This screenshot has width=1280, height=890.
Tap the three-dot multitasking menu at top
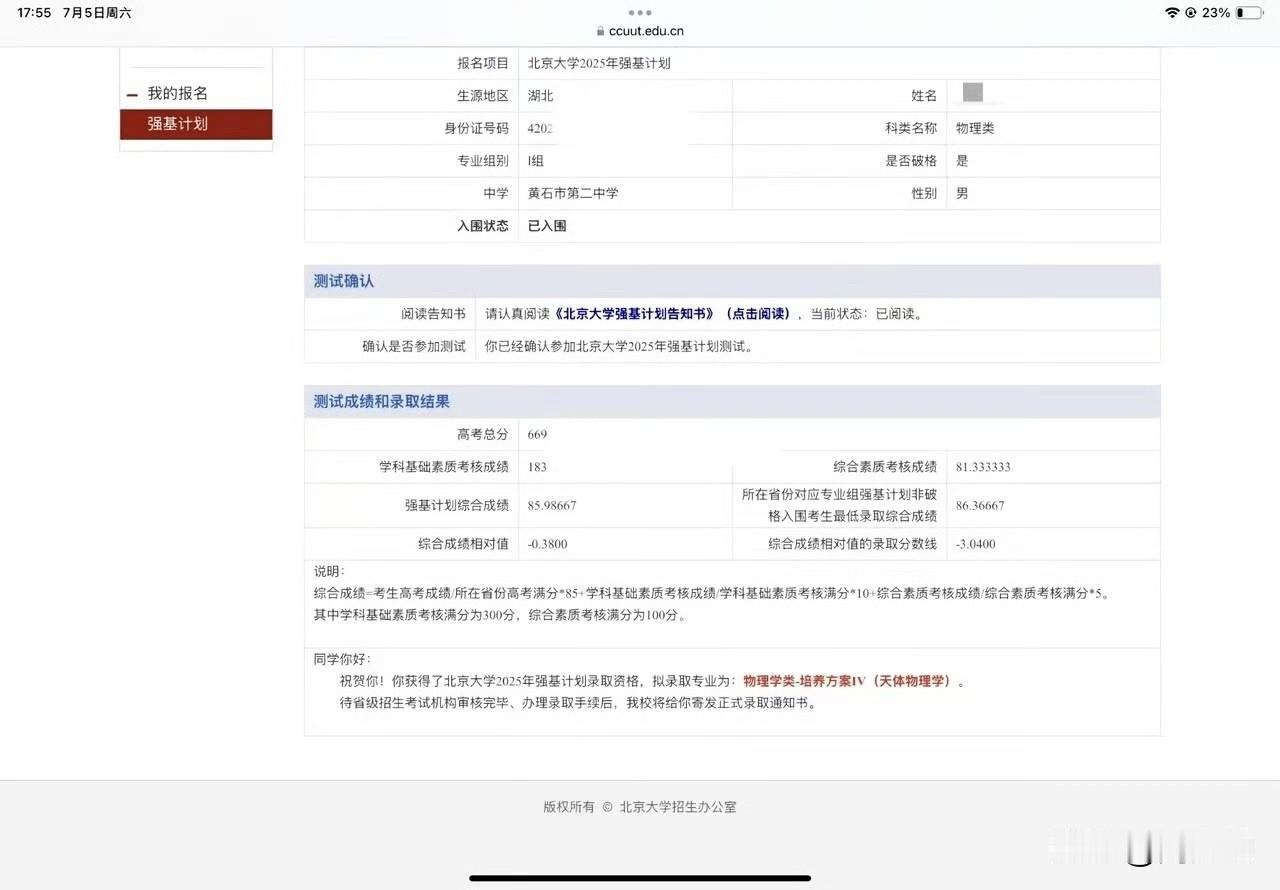(x=640, y=13)
